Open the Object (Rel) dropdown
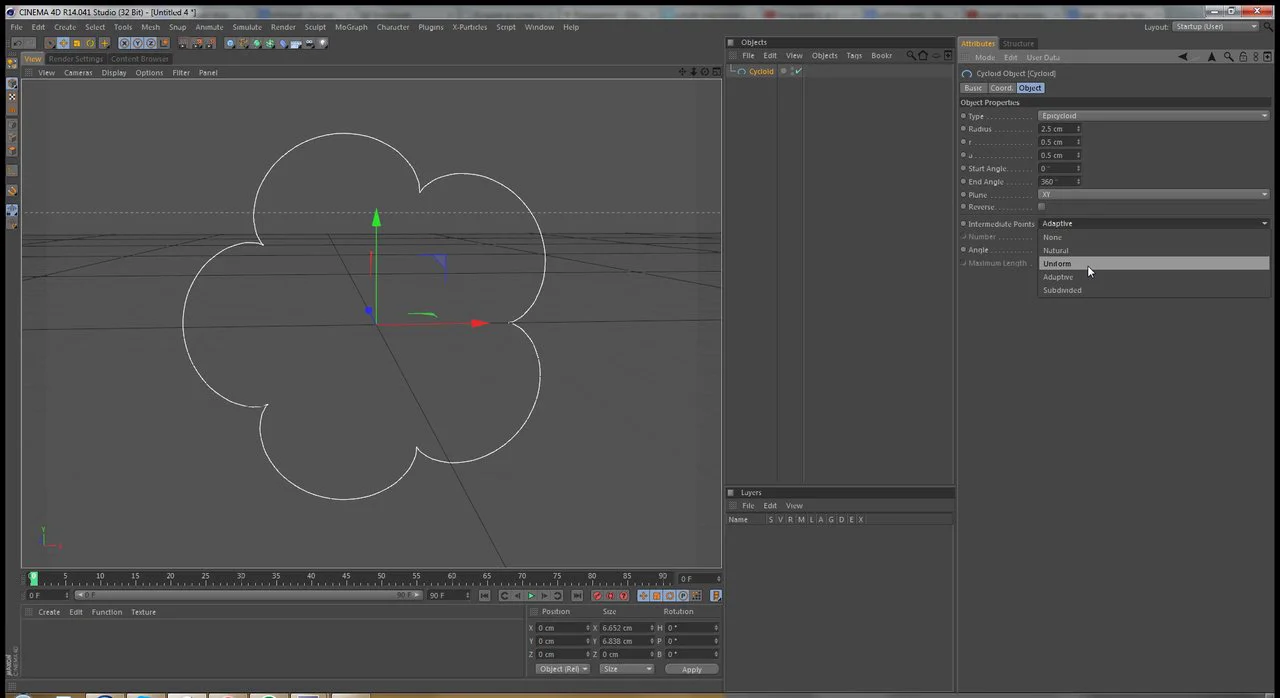 coord(563,669)
